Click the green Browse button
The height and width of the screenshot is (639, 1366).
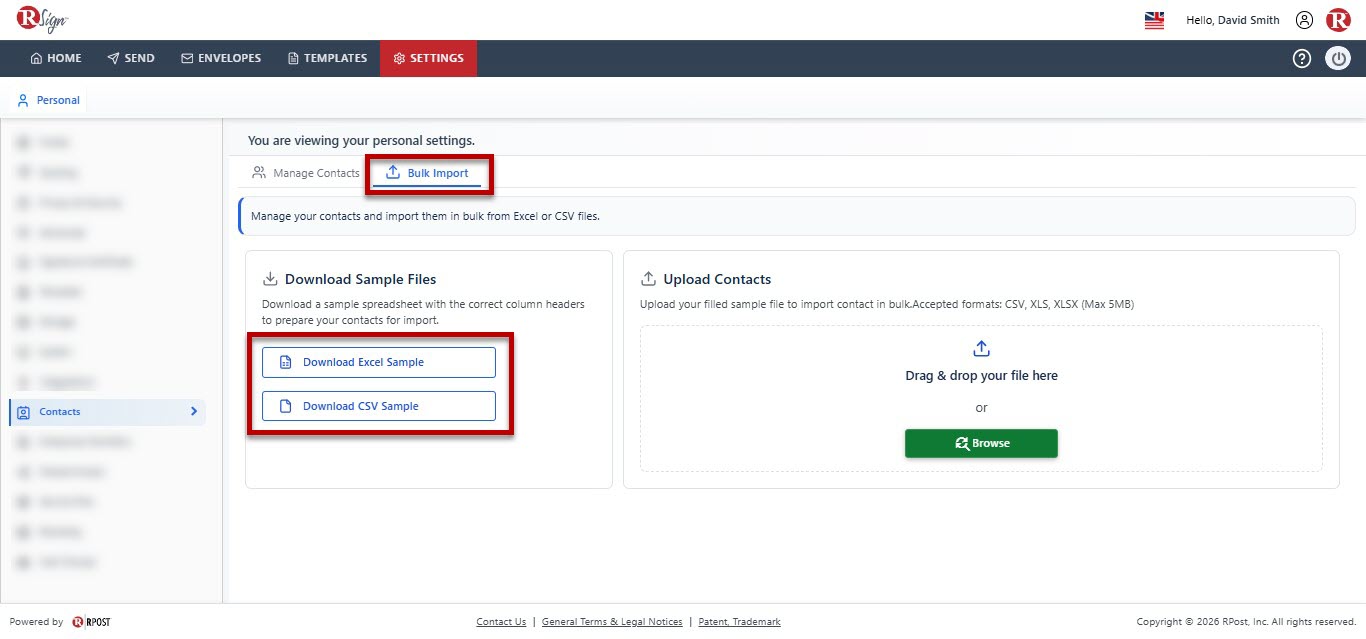[981, 443]
